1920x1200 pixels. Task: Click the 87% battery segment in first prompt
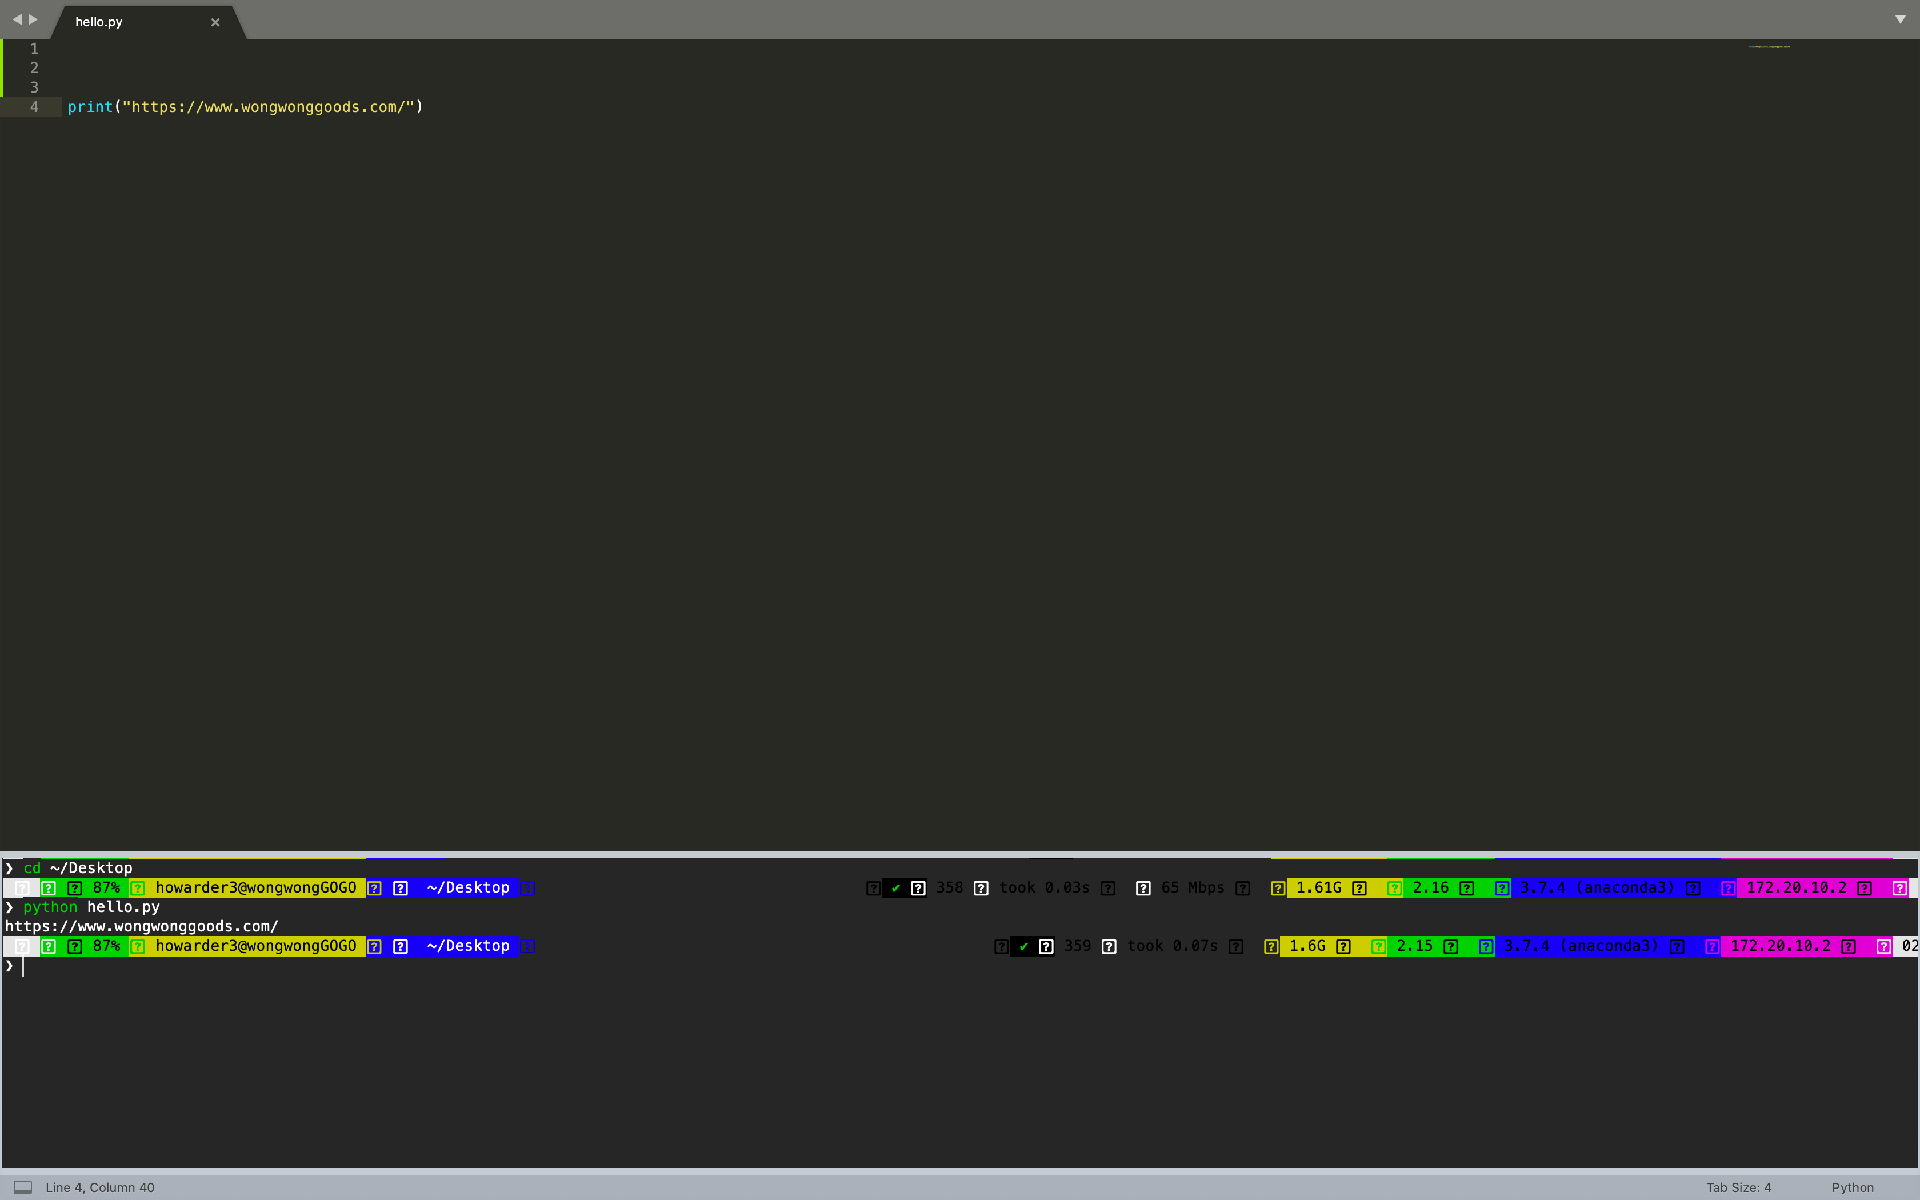(106, 888)
